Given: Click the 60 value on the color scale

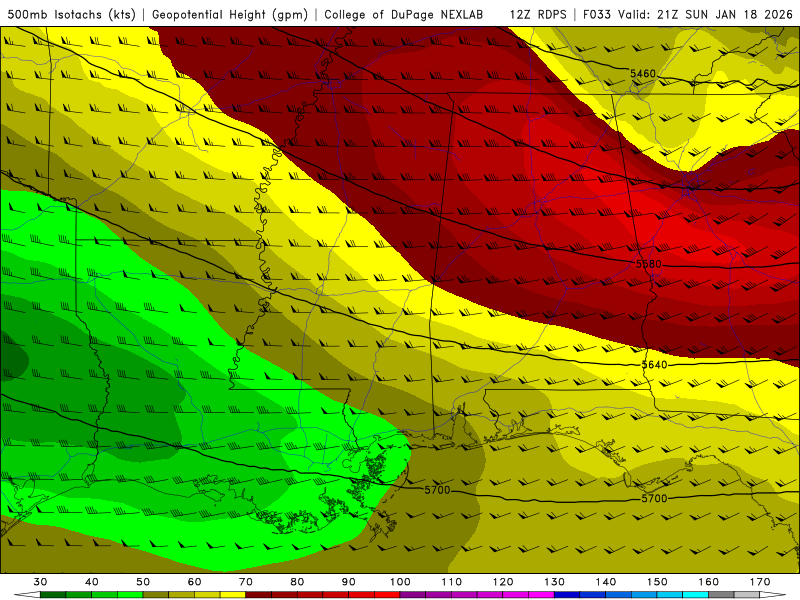Looking at the screenshot, I should (194, 582).
